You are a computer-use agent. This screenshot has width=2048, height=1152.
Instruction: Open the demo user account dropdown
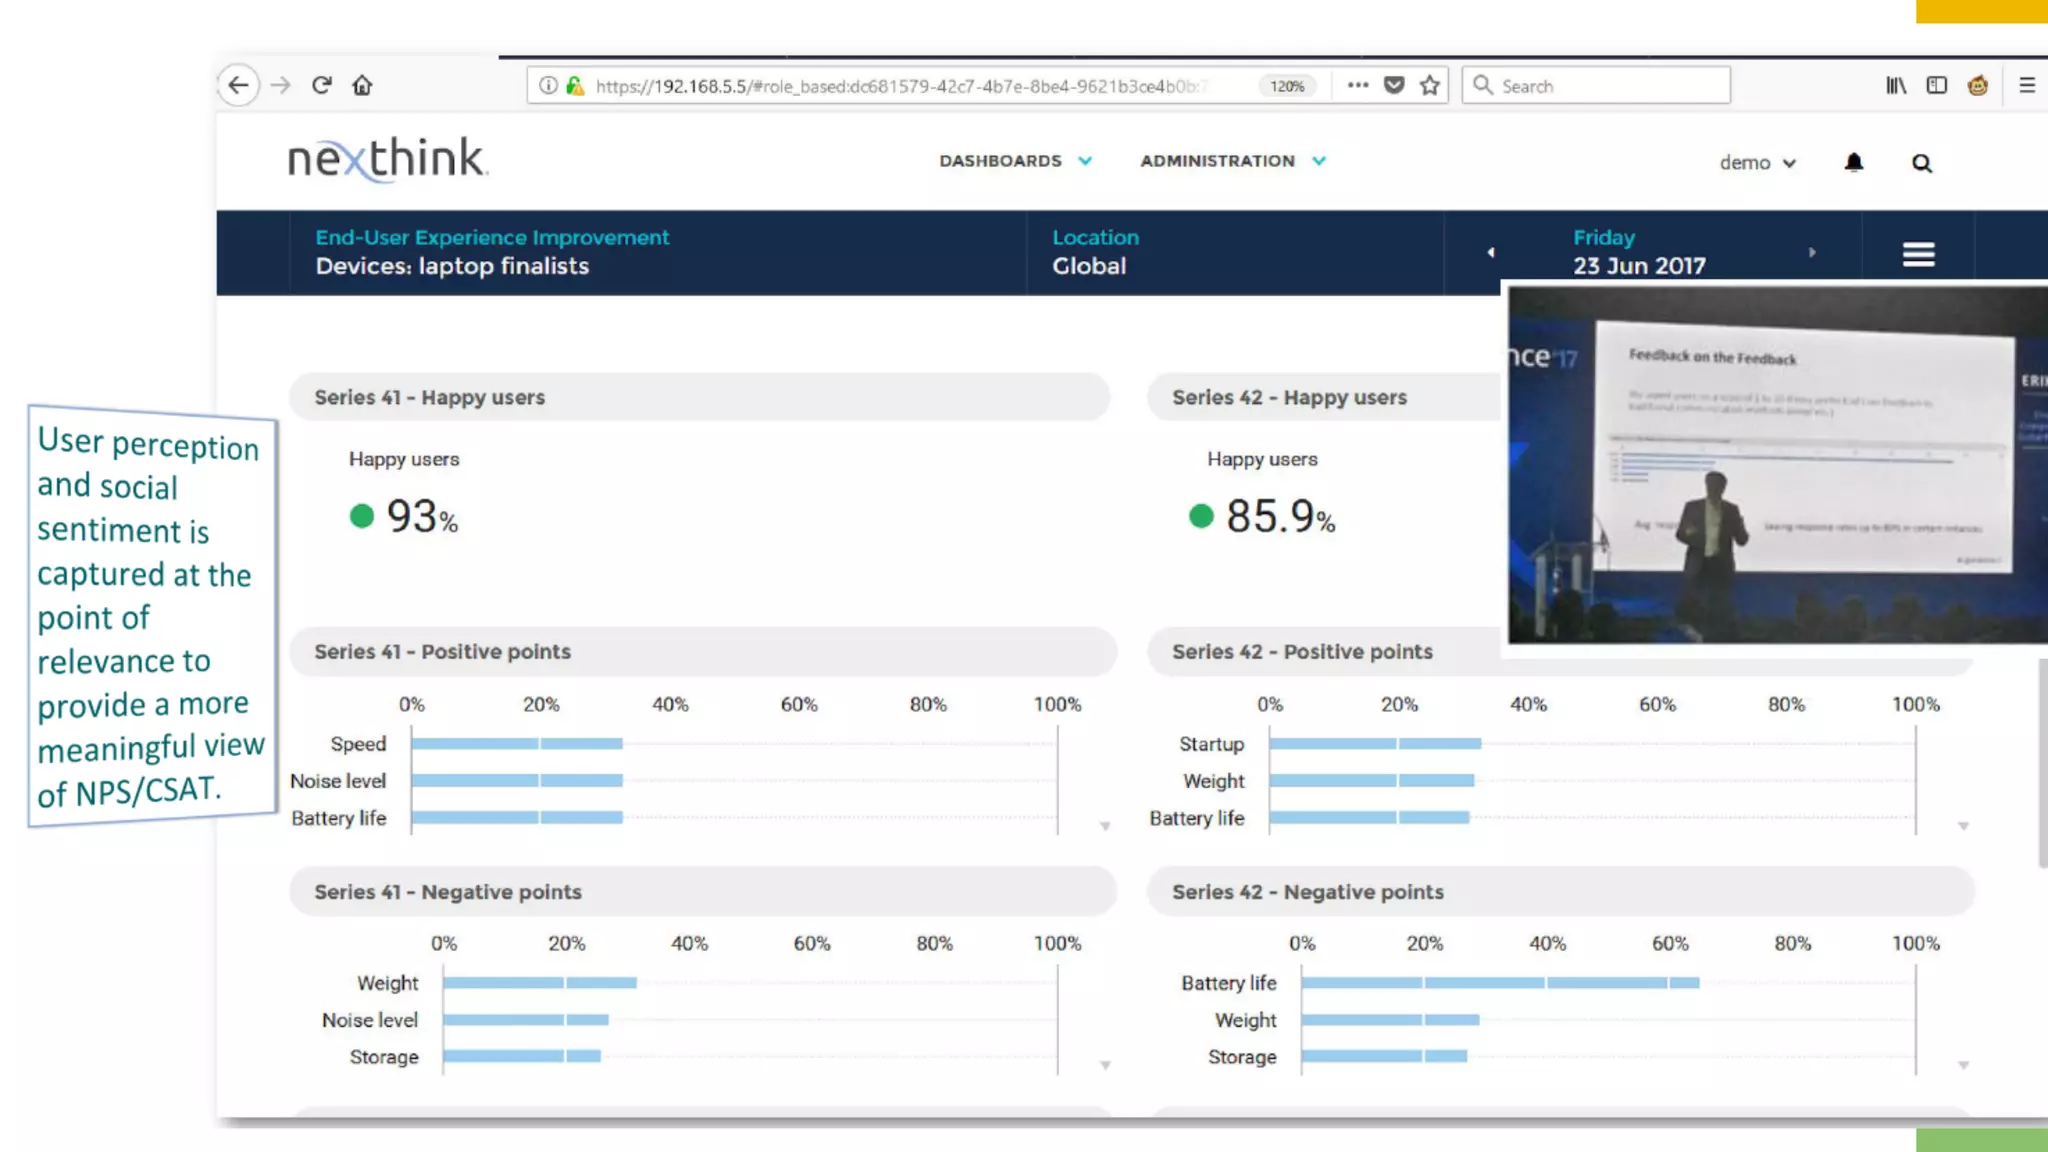1757,163
